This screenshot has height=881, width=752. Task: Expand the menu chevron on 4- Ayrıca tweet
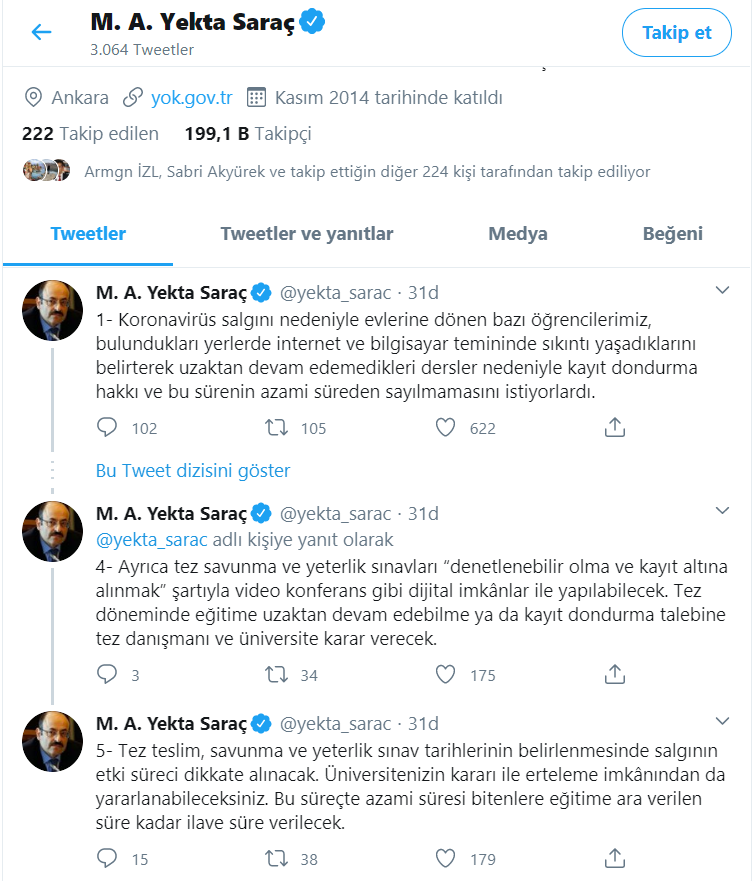[x=724, y=512]
